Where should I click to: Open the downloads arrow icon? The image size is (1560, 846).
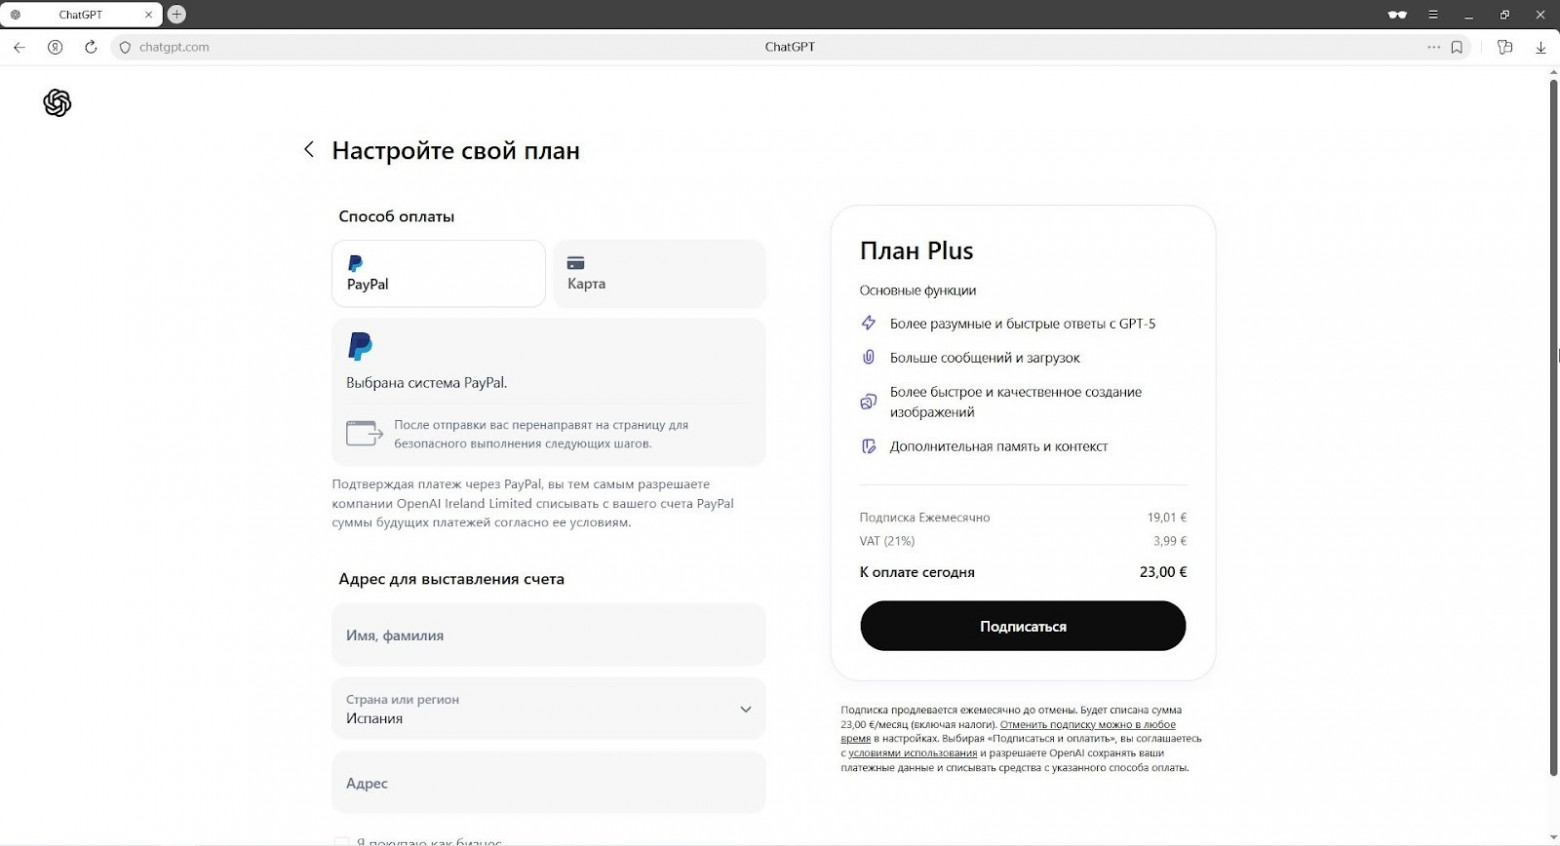pyautogui.click(x=1540, y=47)
